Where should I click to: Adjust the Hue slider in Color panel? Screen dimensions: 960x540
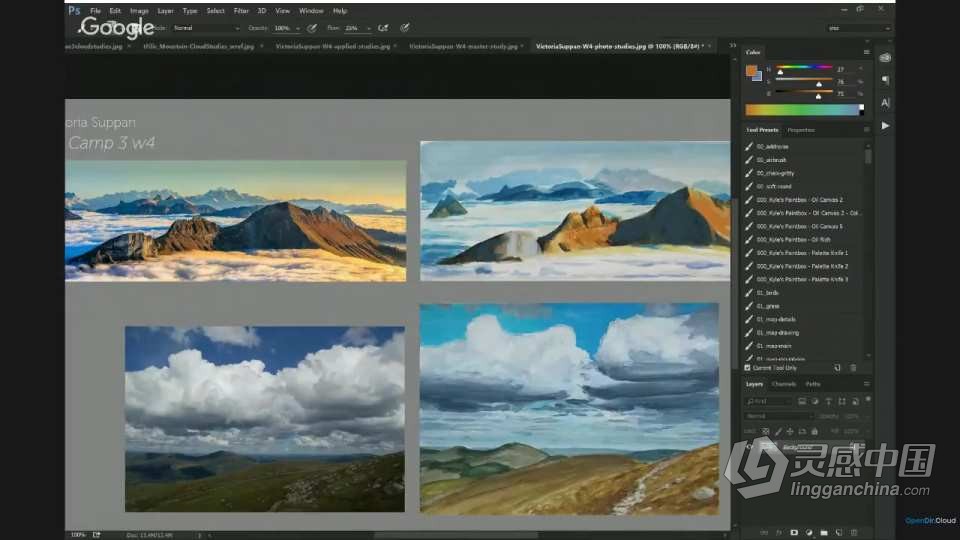(x=804, y=69)
